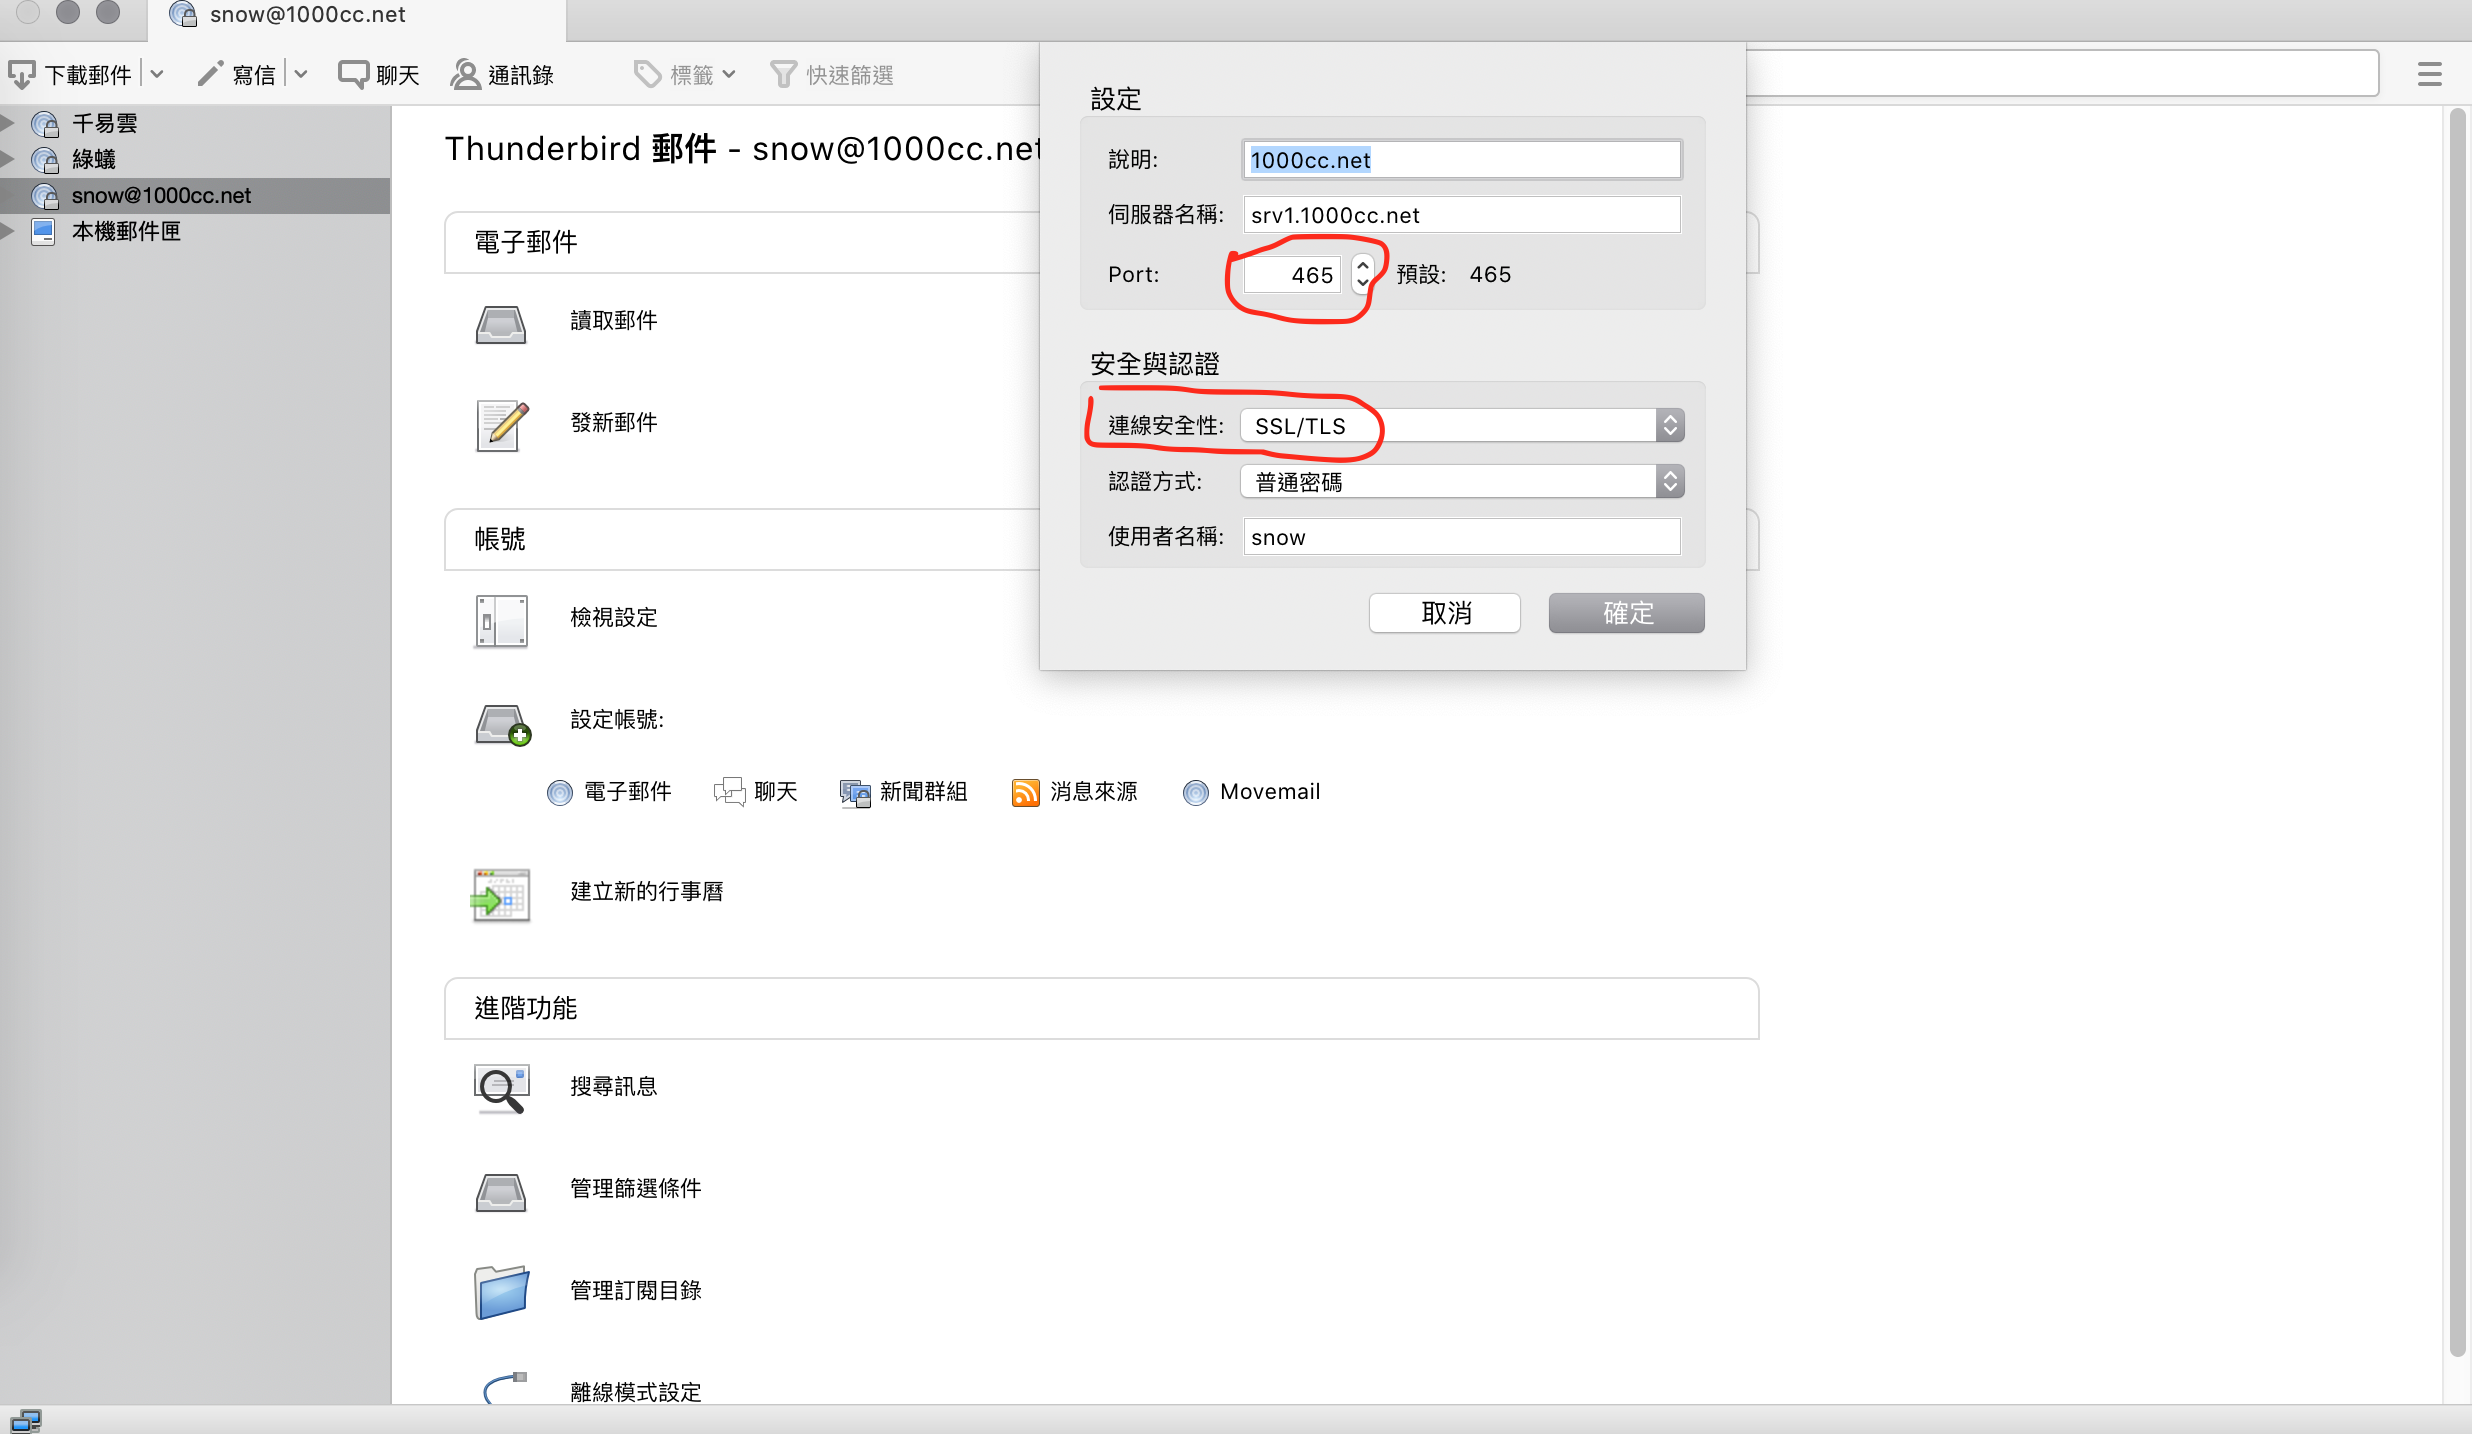
Task: Open the 認證方式 普通密碼 dropdown
Action: click(1462, 482)
